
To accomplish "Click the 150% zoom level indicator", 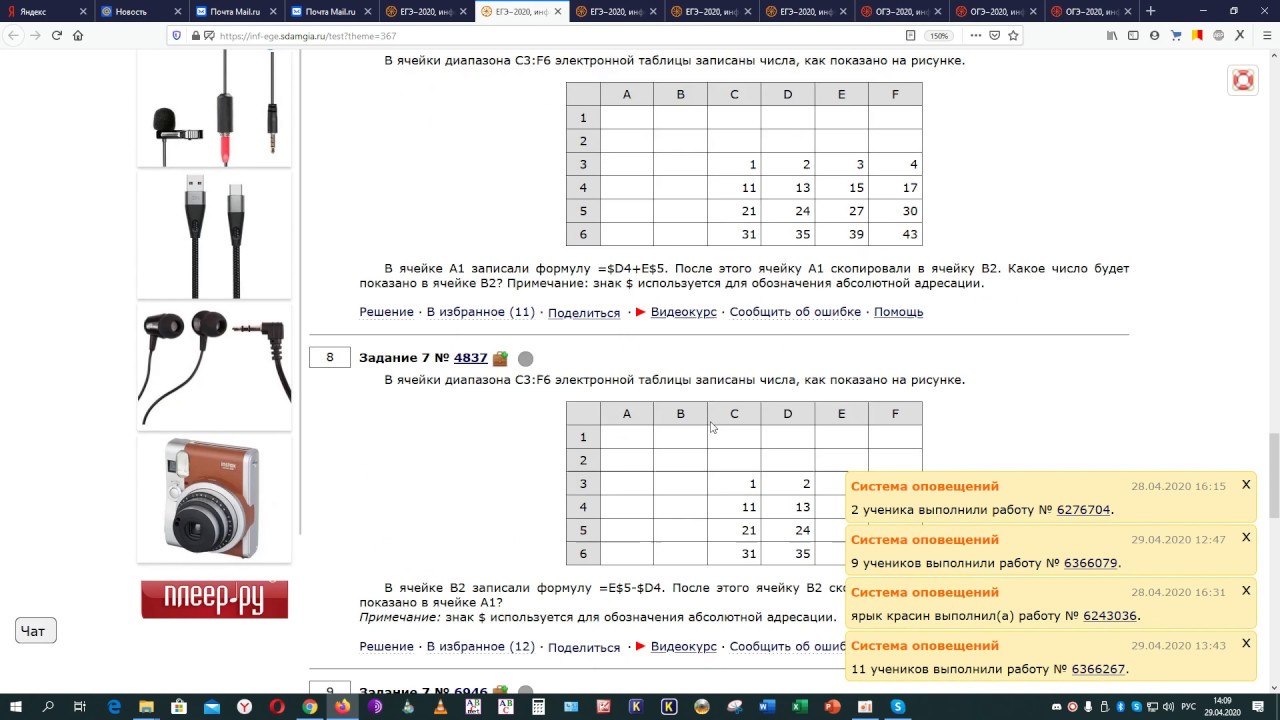I will pos(938,35).
